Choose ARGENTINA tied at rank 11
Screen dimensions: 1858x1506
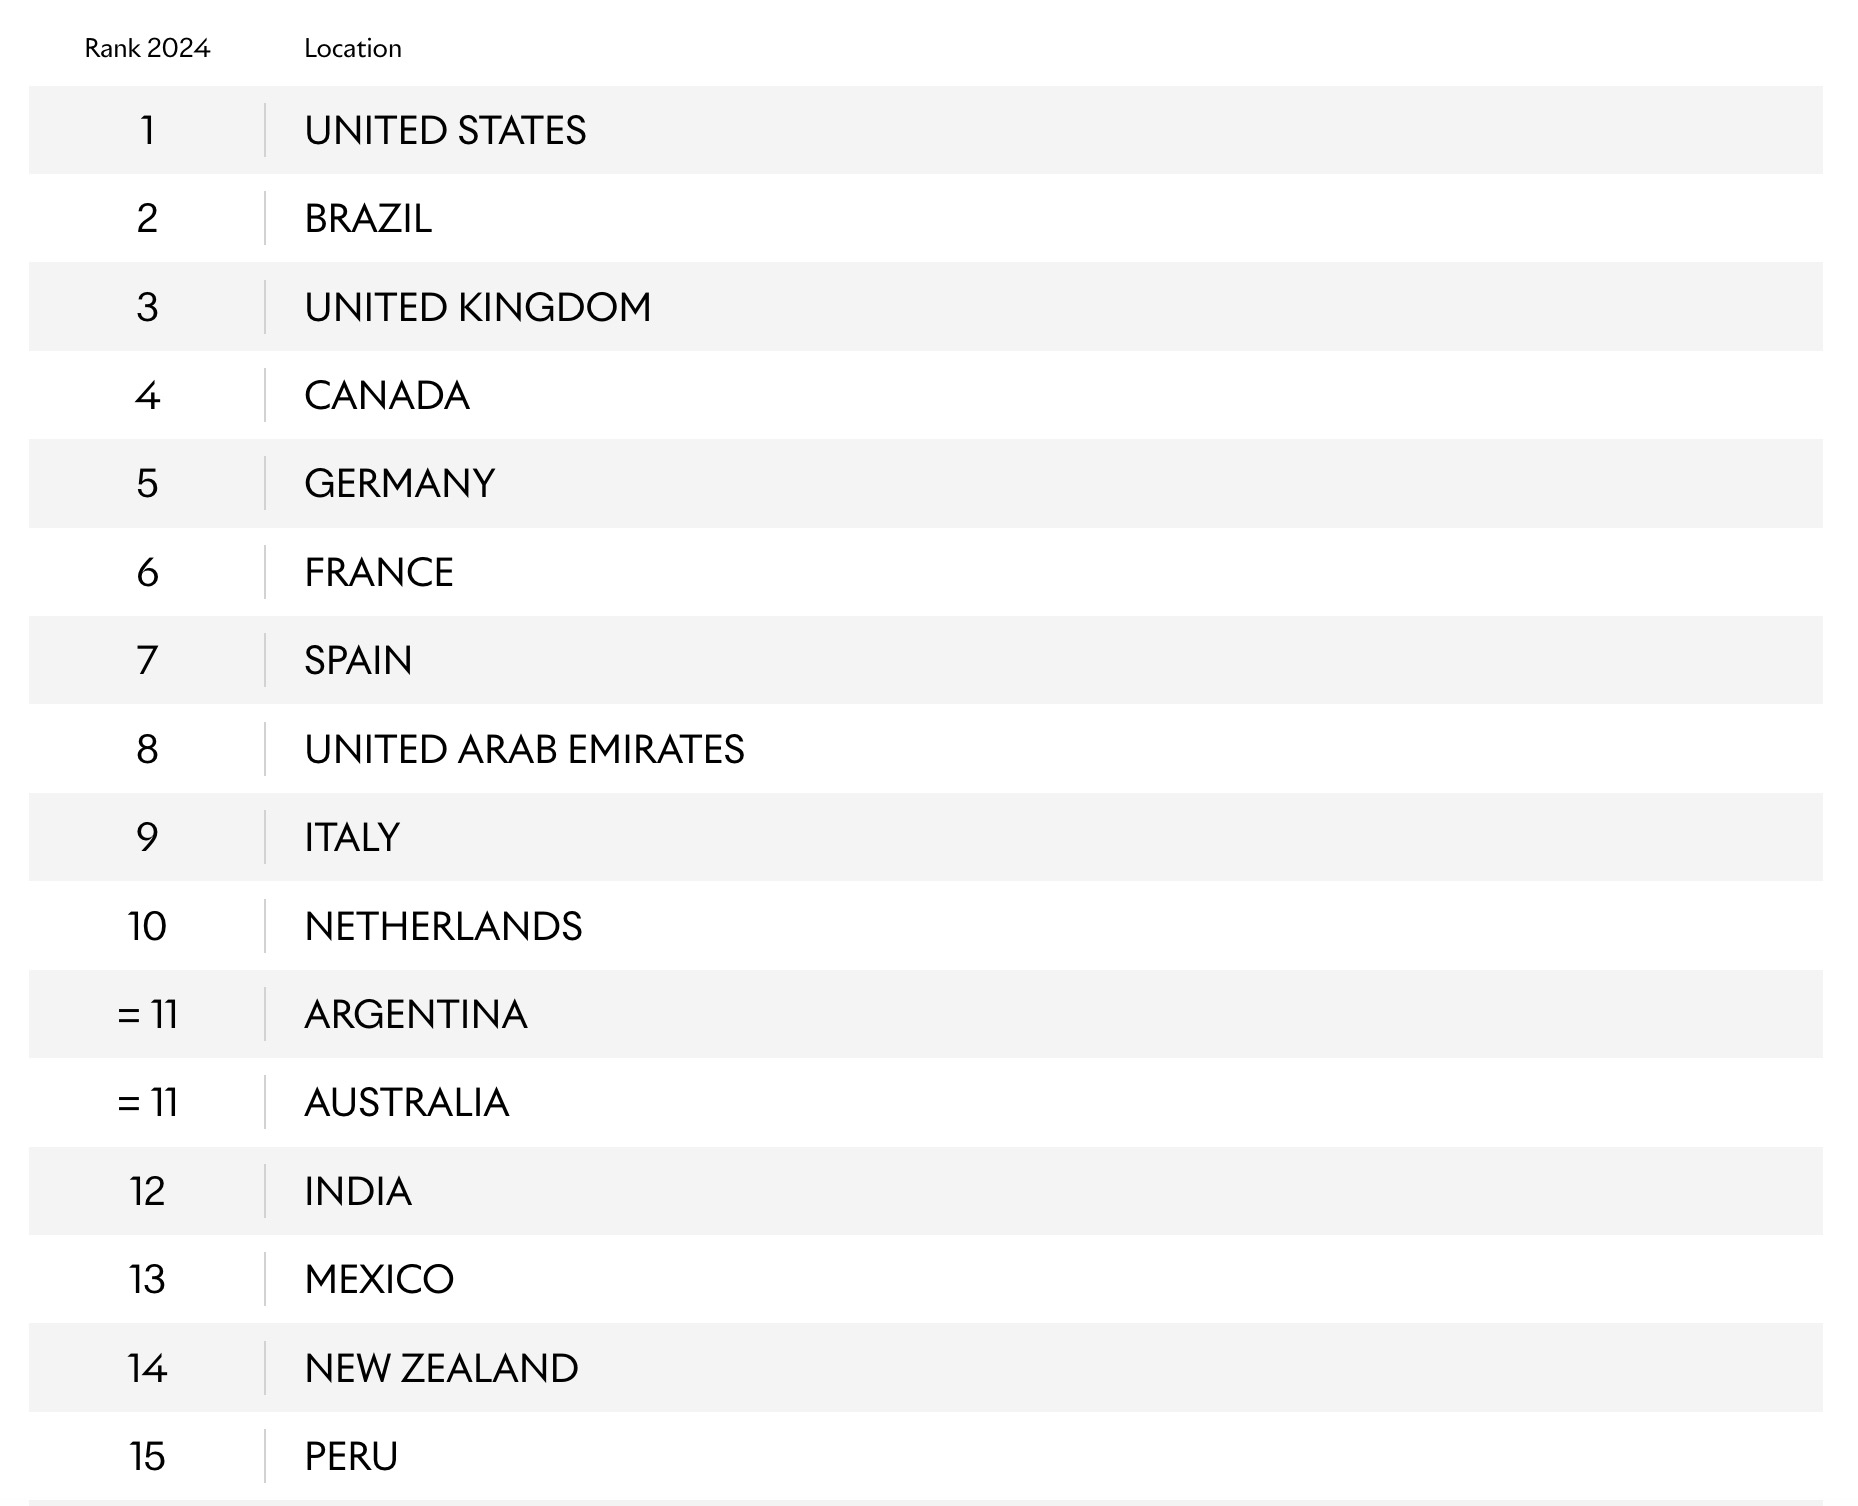point(415,1014)
